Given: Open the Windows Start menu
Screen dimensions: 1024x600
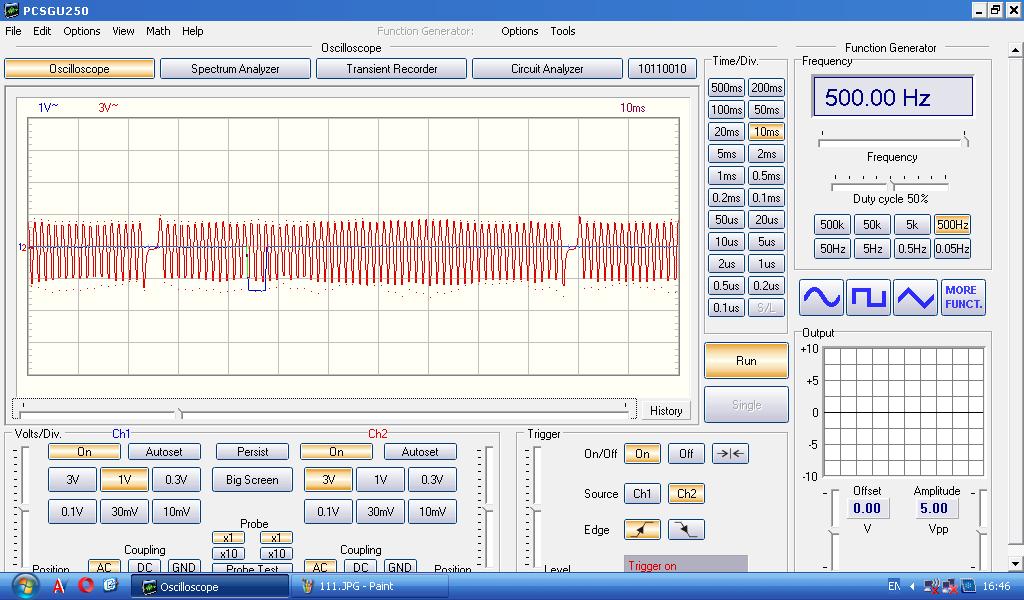Looking at the screenshot, I should 23,586.
